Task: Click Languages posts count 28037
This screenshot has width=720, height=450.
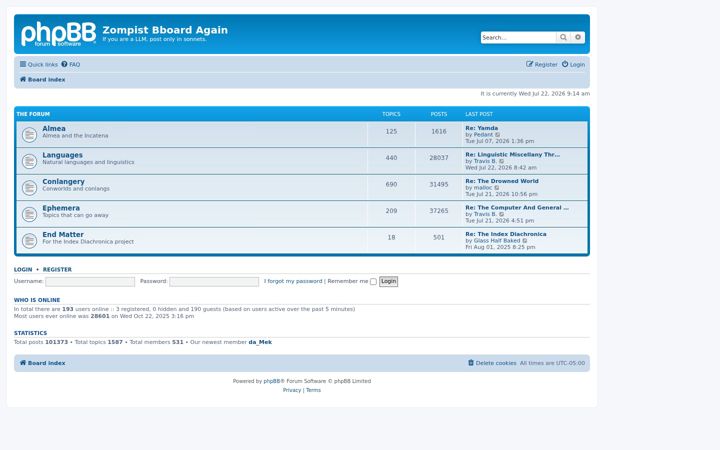Action: (x=439, y=158)
